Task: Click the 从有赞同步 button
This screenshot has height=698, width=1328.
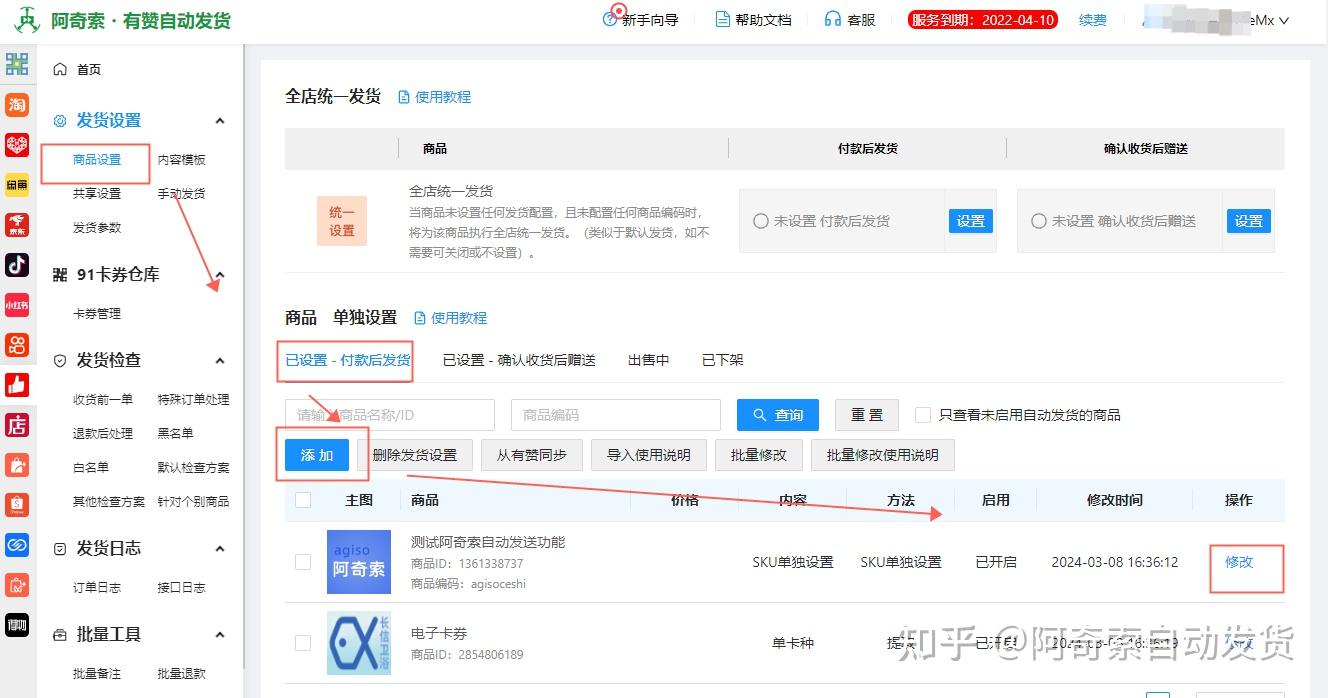Action: click(x=531, y=455)
